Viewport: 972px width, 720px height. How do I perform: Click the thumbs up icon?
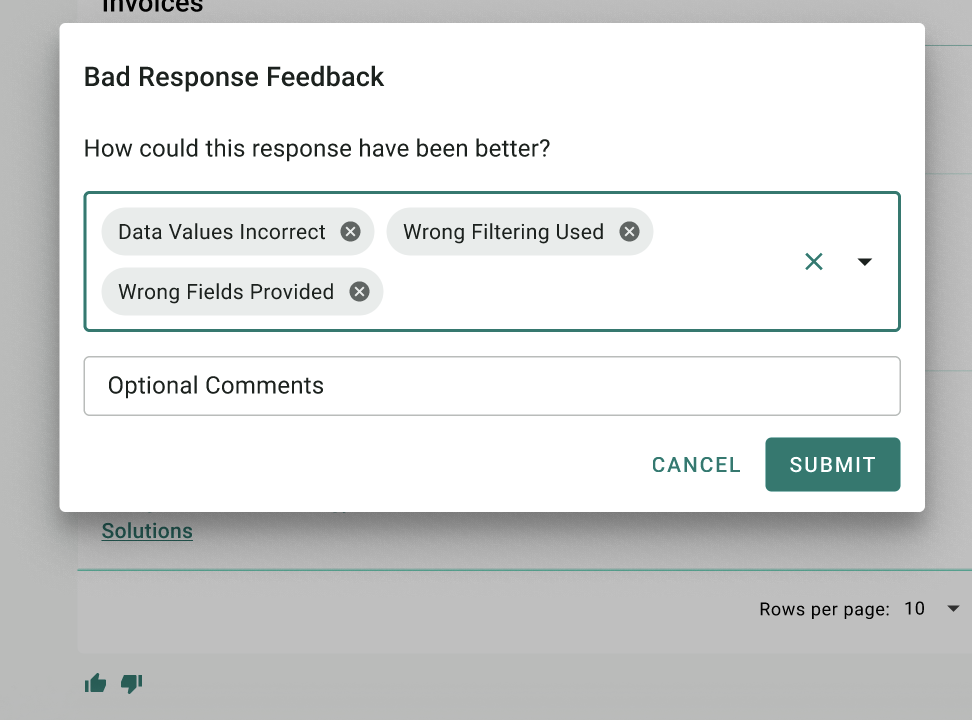(x=95, y=683)
